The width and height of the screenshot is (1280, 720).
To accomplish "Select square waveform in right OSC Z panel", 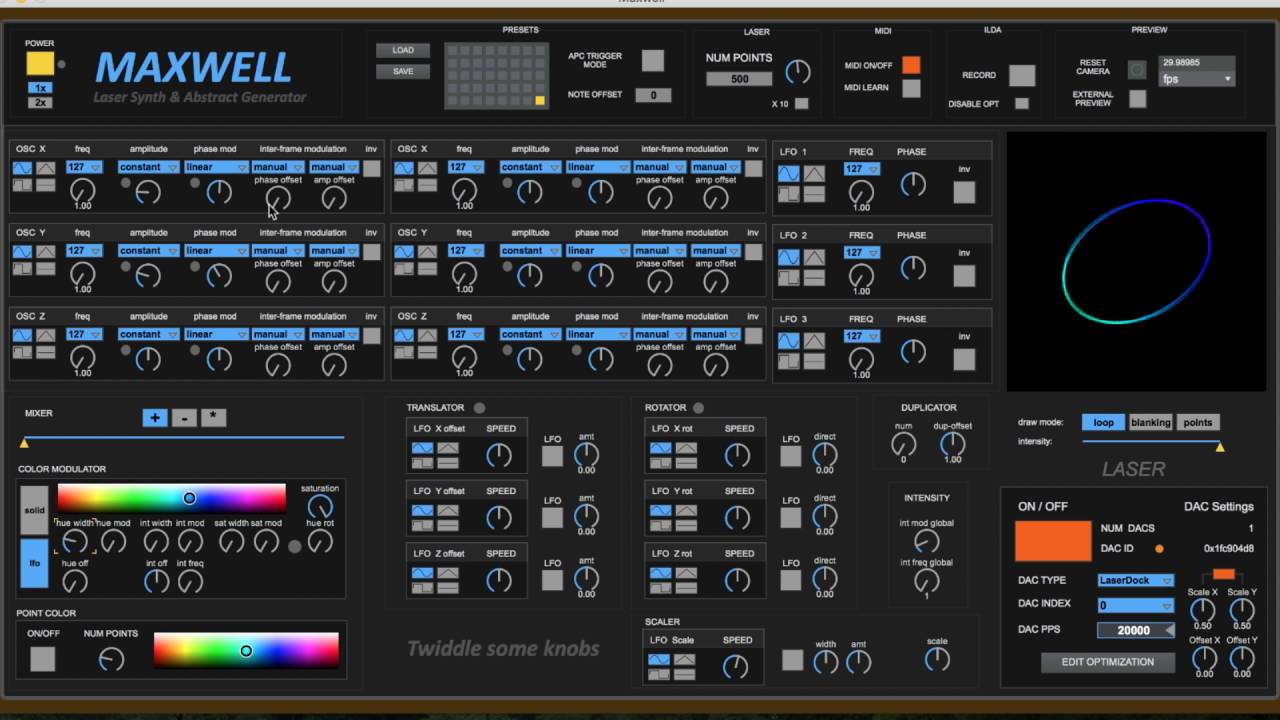I will [x=404, y=352].
